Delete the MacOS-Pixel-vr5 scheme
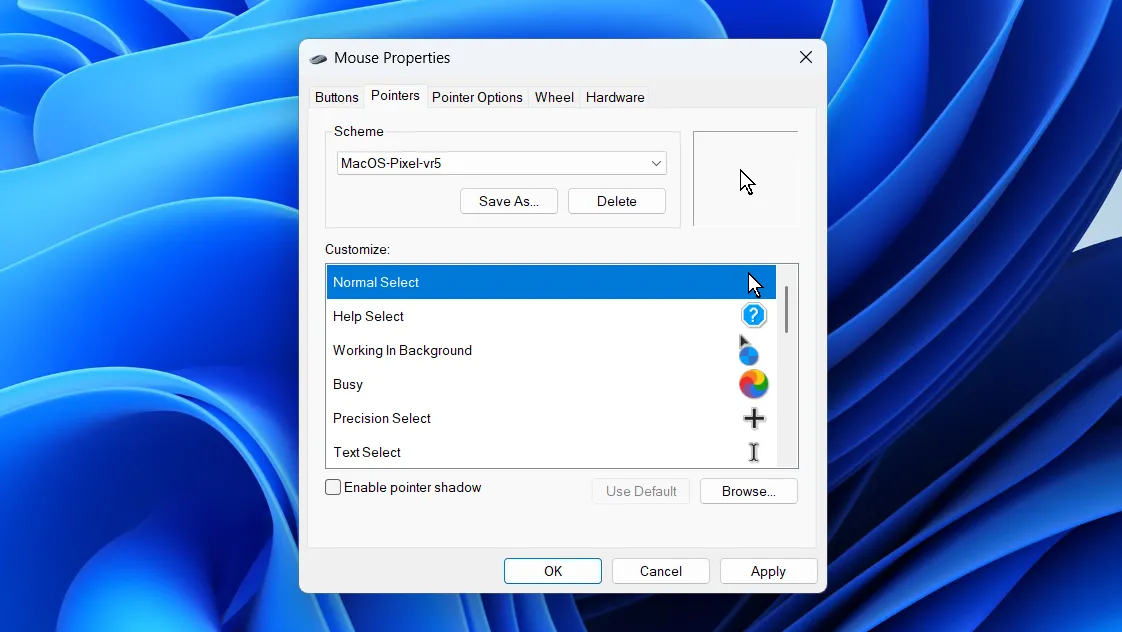 click(616, 201)
